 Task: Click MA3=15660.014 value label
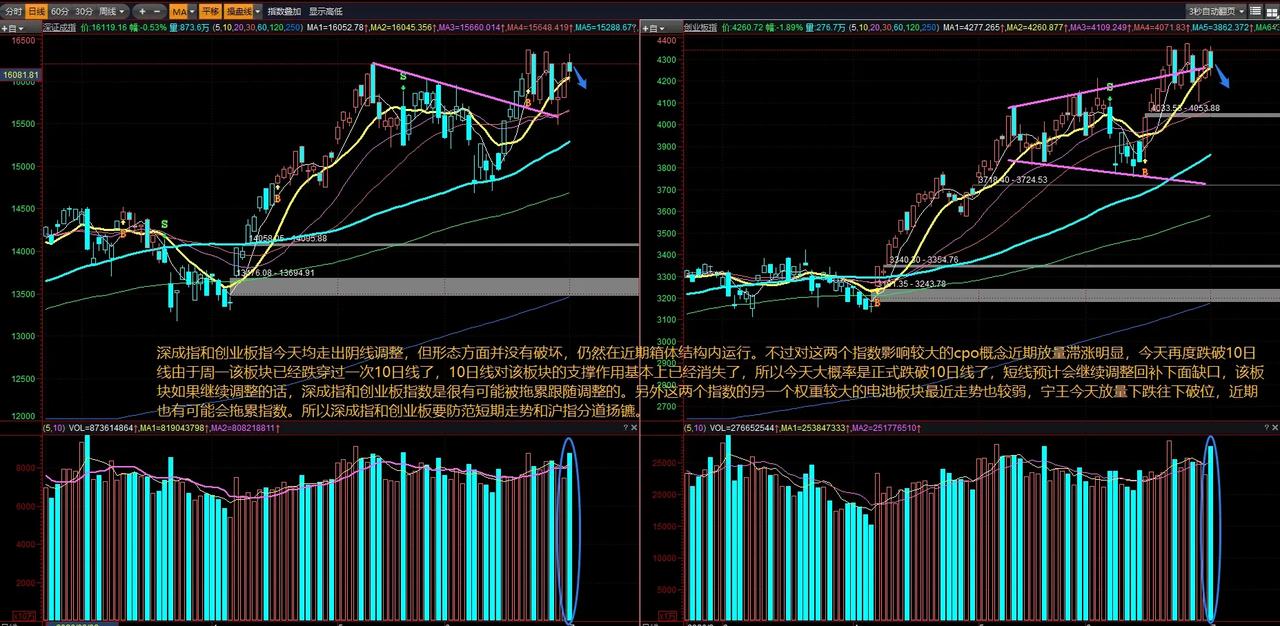coord(470,27)
